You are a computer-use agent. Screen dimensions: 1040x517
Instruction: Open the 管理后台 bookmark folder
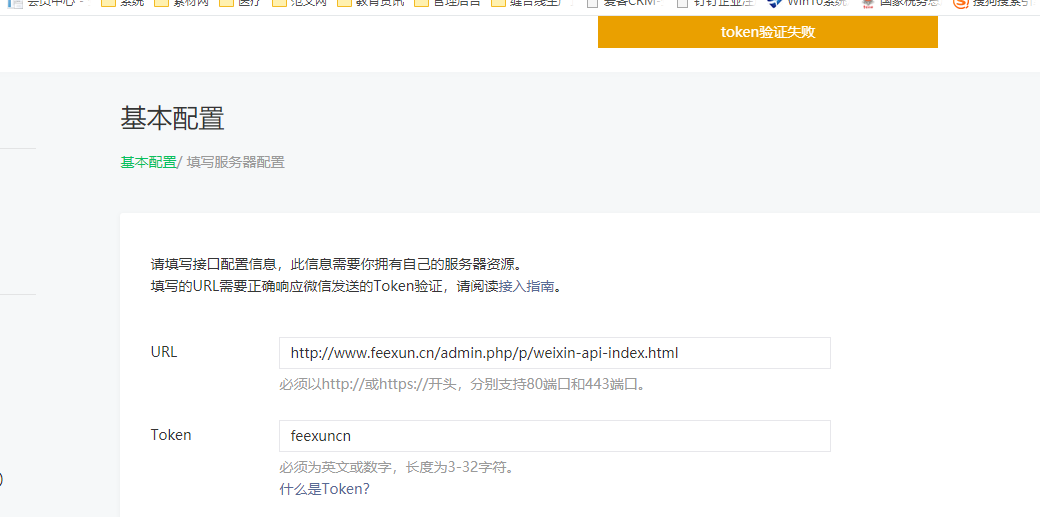click(446, 3)
